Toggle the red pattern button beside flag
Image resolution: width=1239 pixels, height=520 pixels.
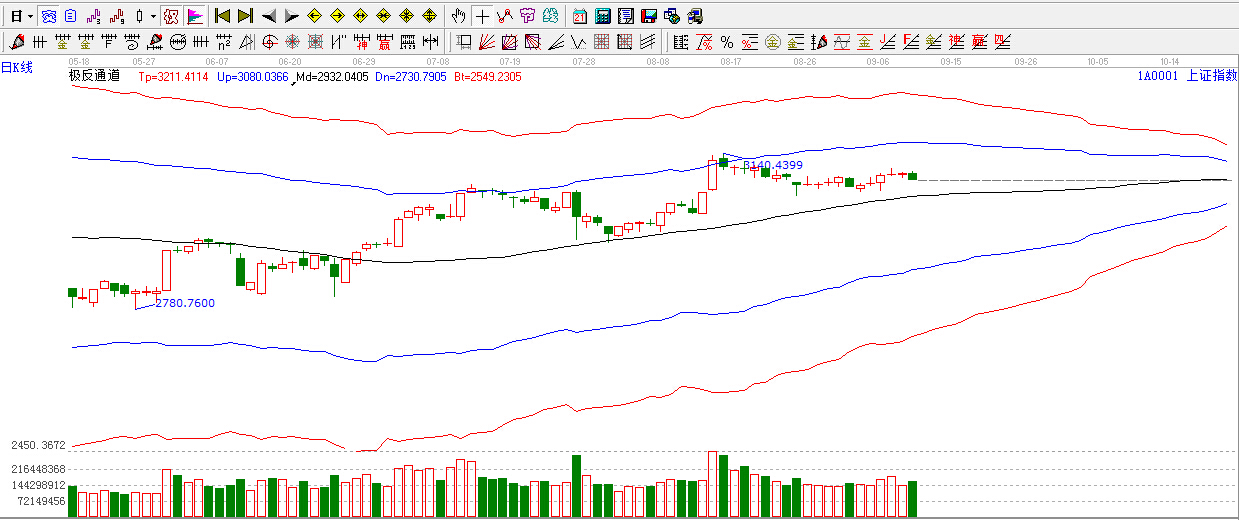(171, 16)
